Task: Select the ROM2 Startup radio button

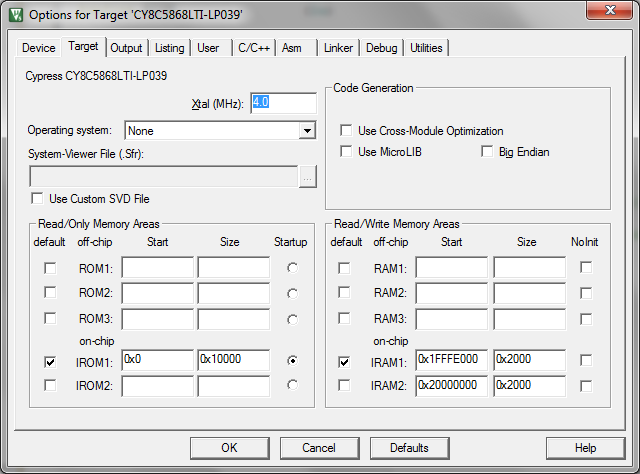Action: point(292,294)
